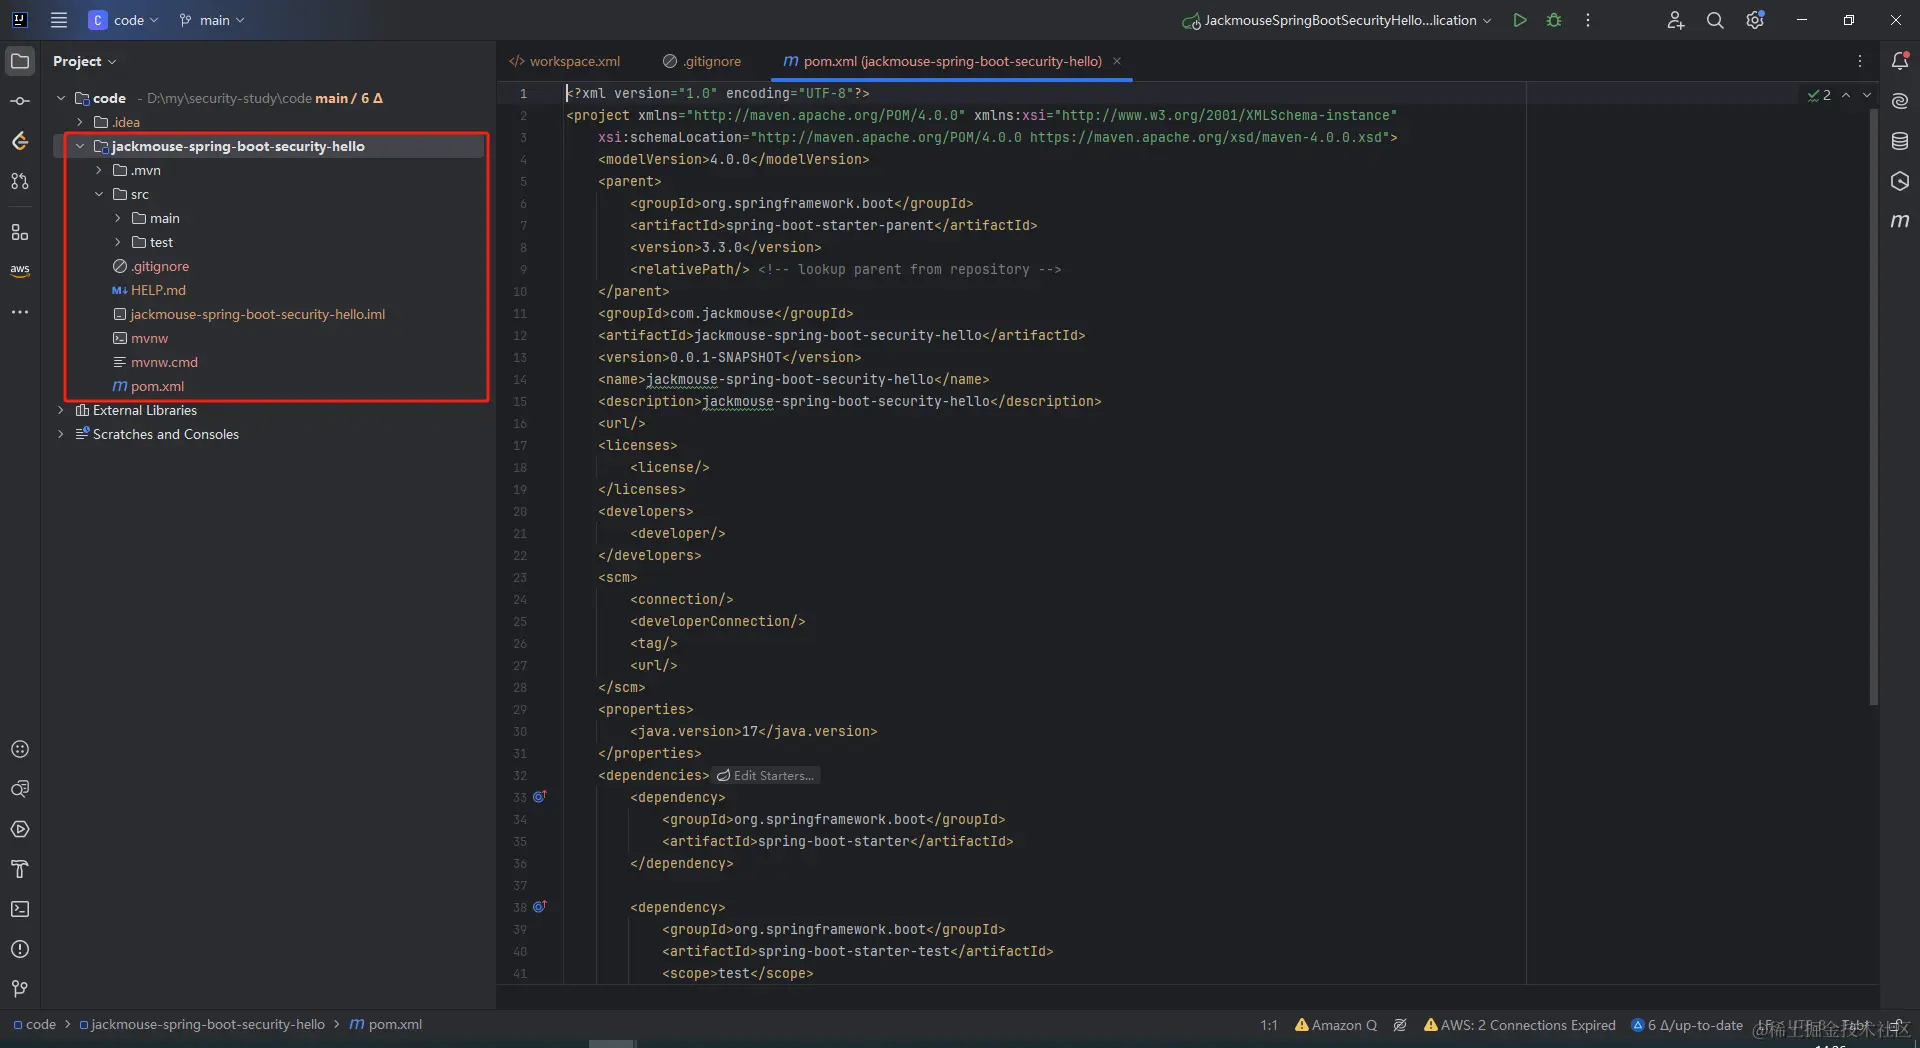Open the AWS Toolkit panel
Image resolution: width=1920 pixels, height=1048 pixels.
pyautogui.click(x=20, y=270)
